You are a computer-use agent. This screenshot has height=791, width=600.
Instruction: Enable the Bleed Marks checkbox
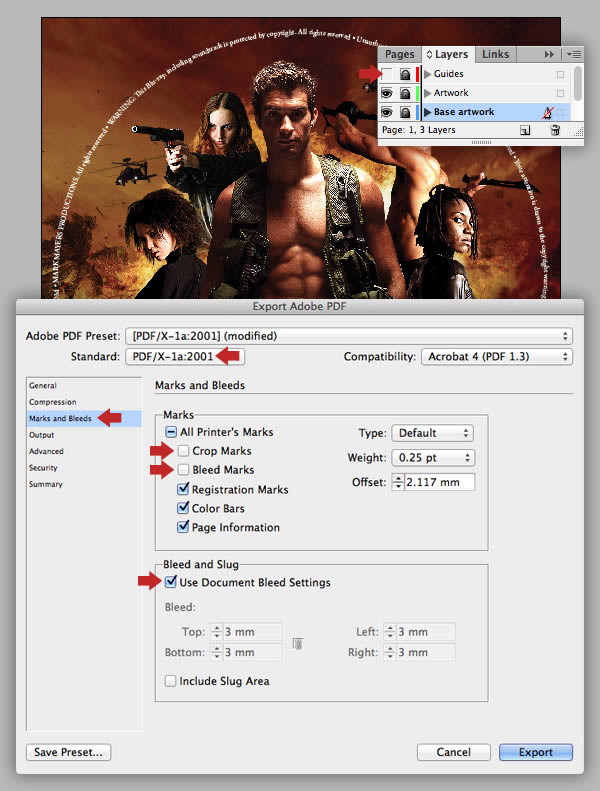[184, 470]
